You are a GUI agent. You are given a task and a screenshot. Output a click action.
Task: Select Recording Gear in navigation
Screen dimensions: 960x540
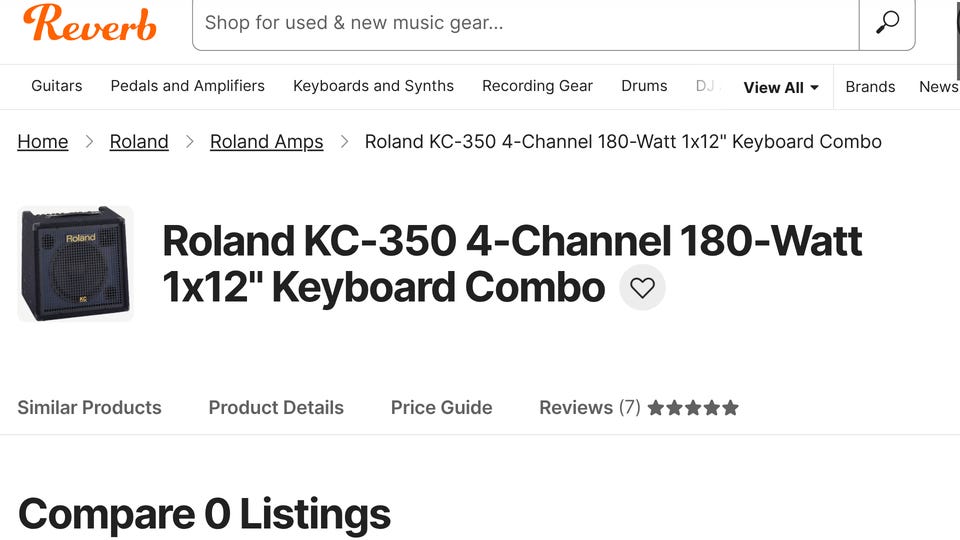pyautogui.click(x=537, y=86)
